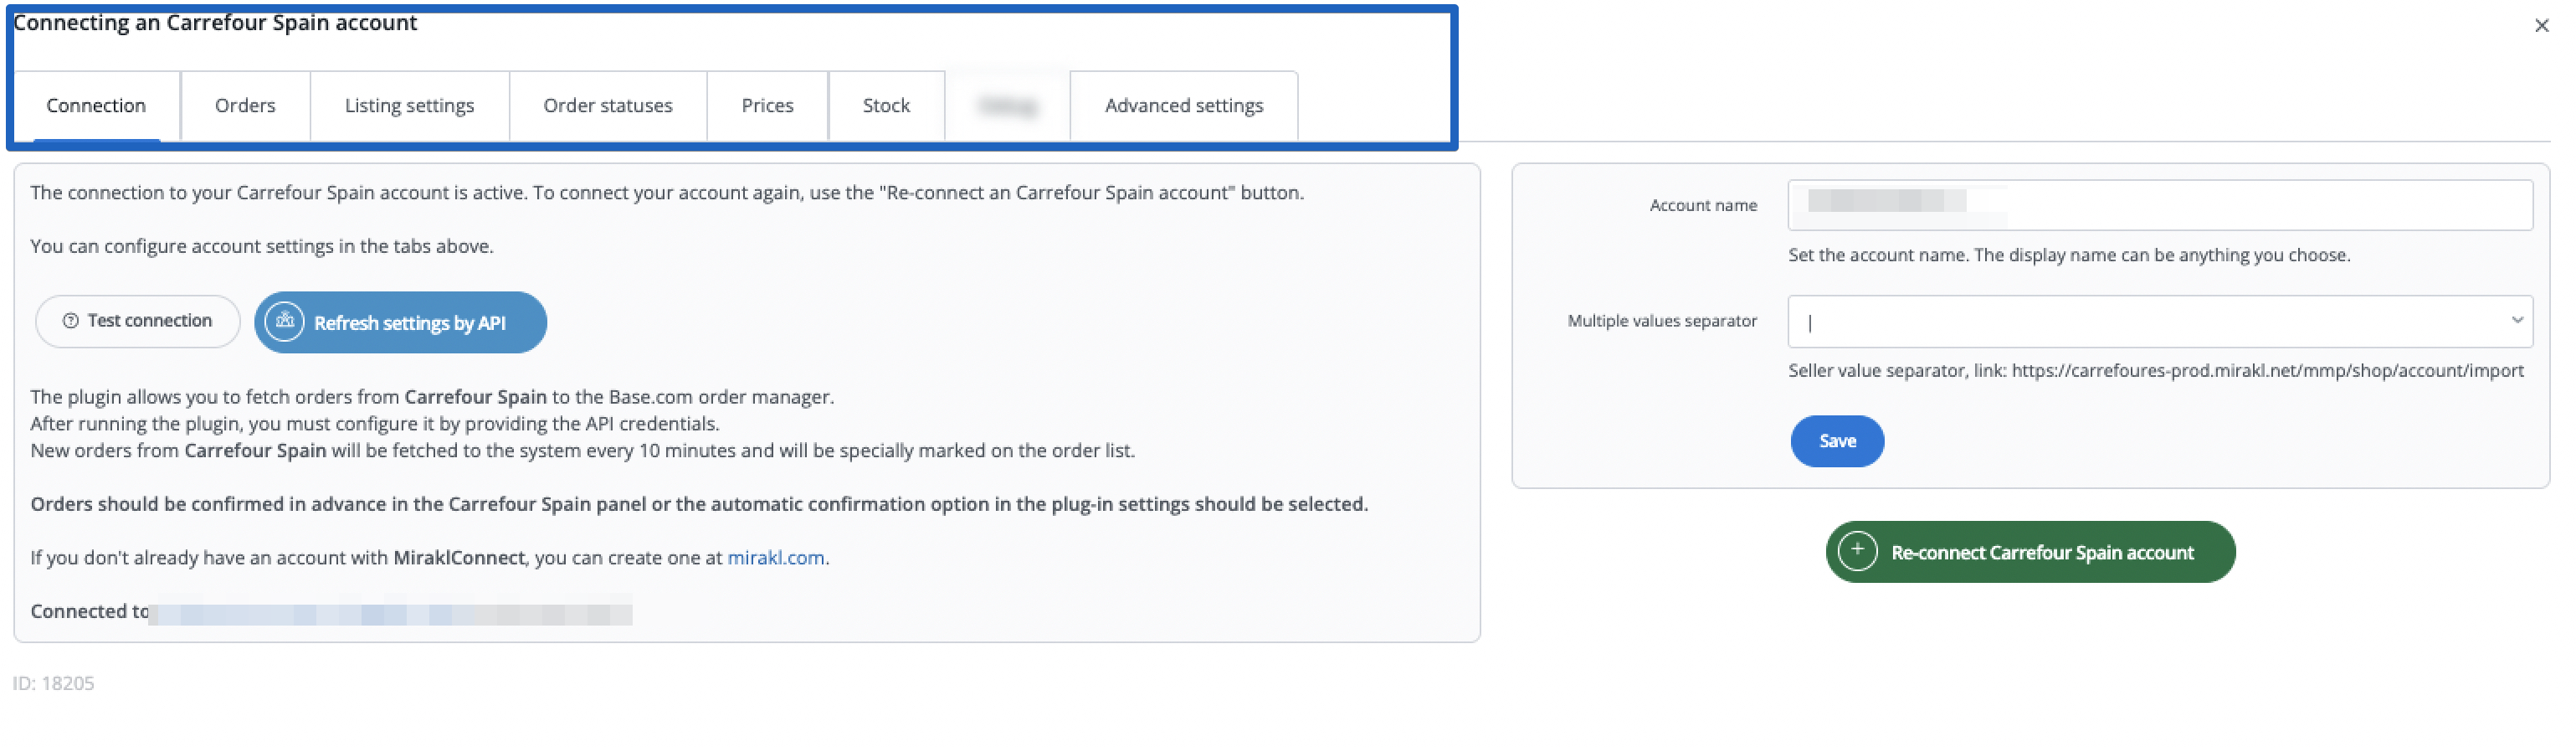Click the icon inside Refresh settings by API
Image resolution: width=2576 pixels, height=747 pixels.
(x=285, y=322)
